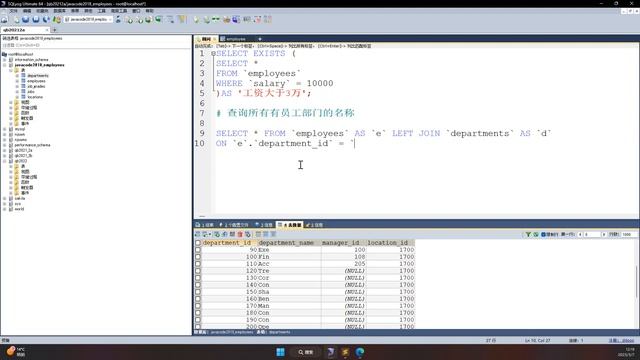
Task: Open taskbar search box
Action: pos(305,352)
